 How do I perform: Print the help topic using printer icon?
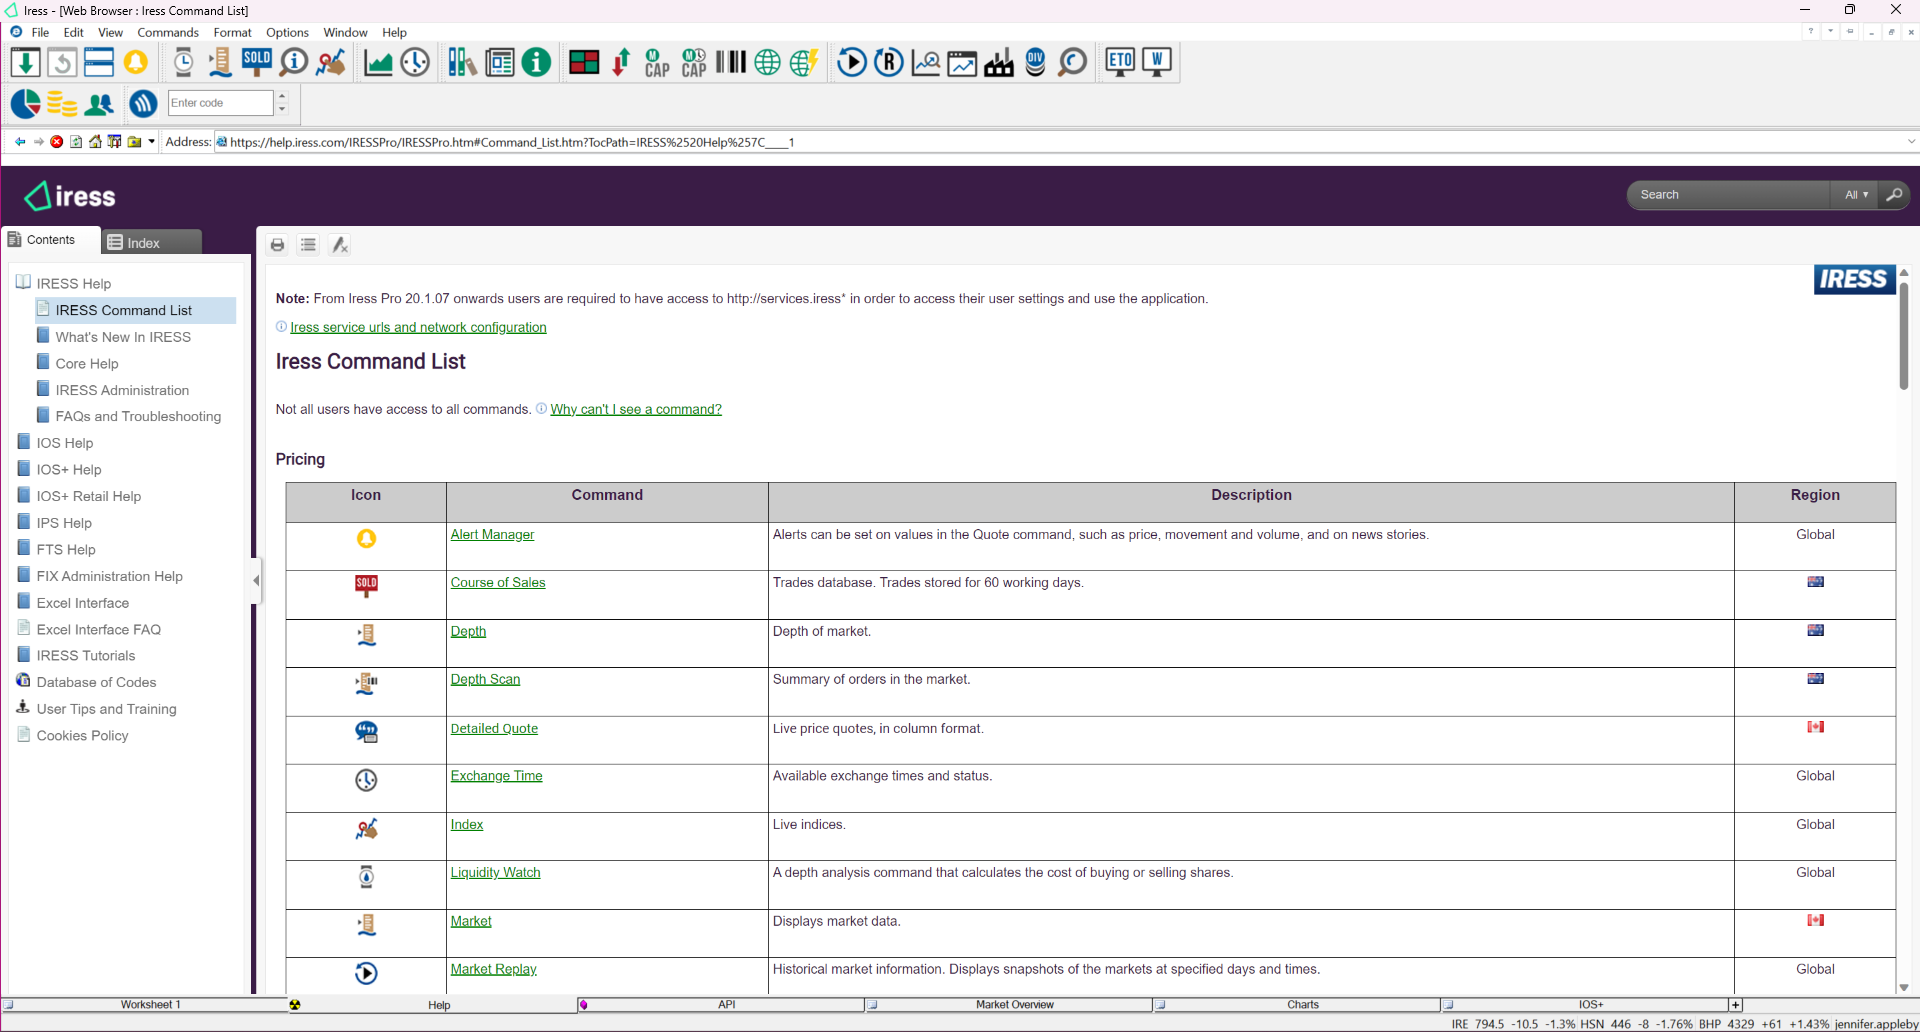277,245
